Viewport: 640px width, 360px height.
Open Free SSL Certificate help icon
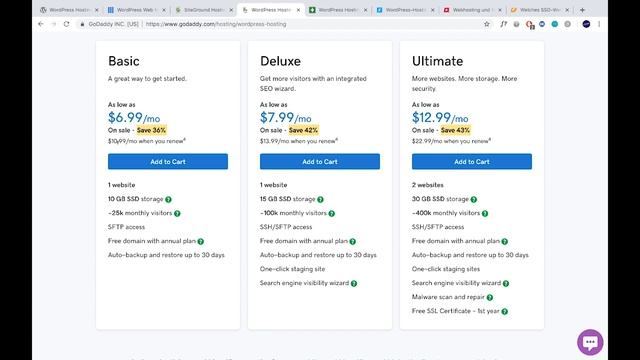tap(505, 312)
